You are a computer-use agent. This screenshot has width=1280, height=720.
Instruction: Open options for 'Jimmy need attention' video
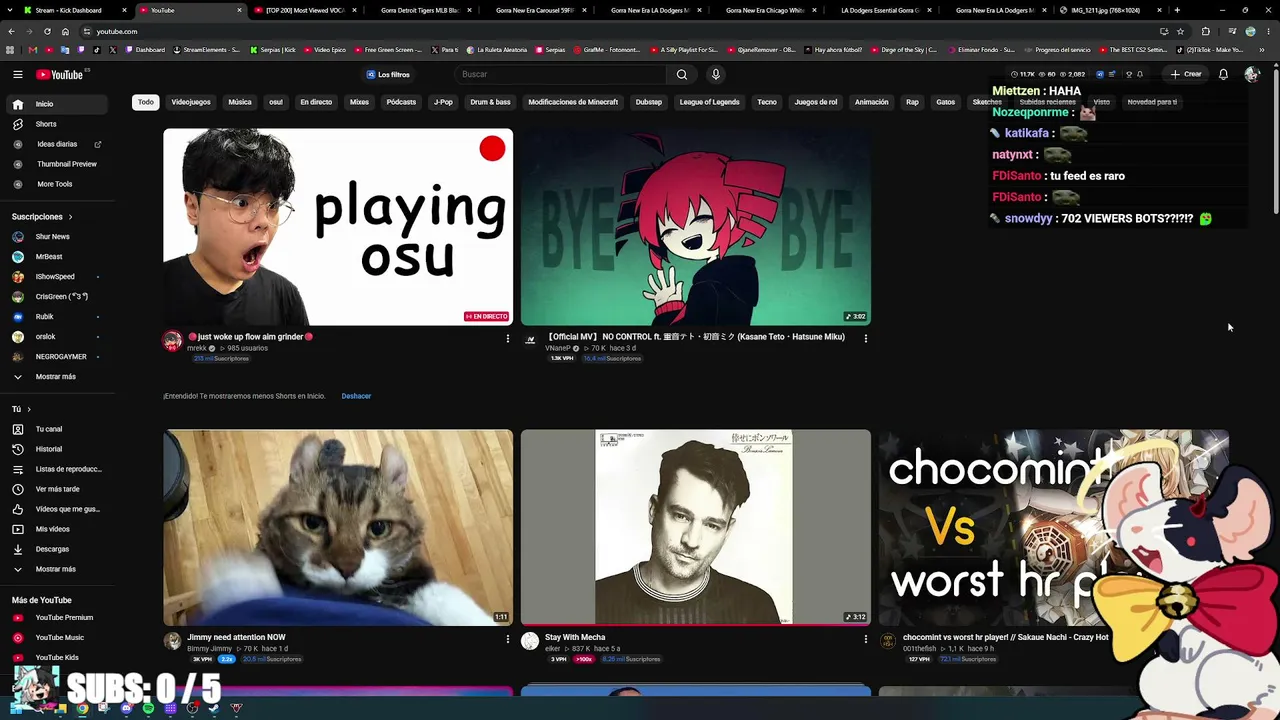tap(507, 638)
